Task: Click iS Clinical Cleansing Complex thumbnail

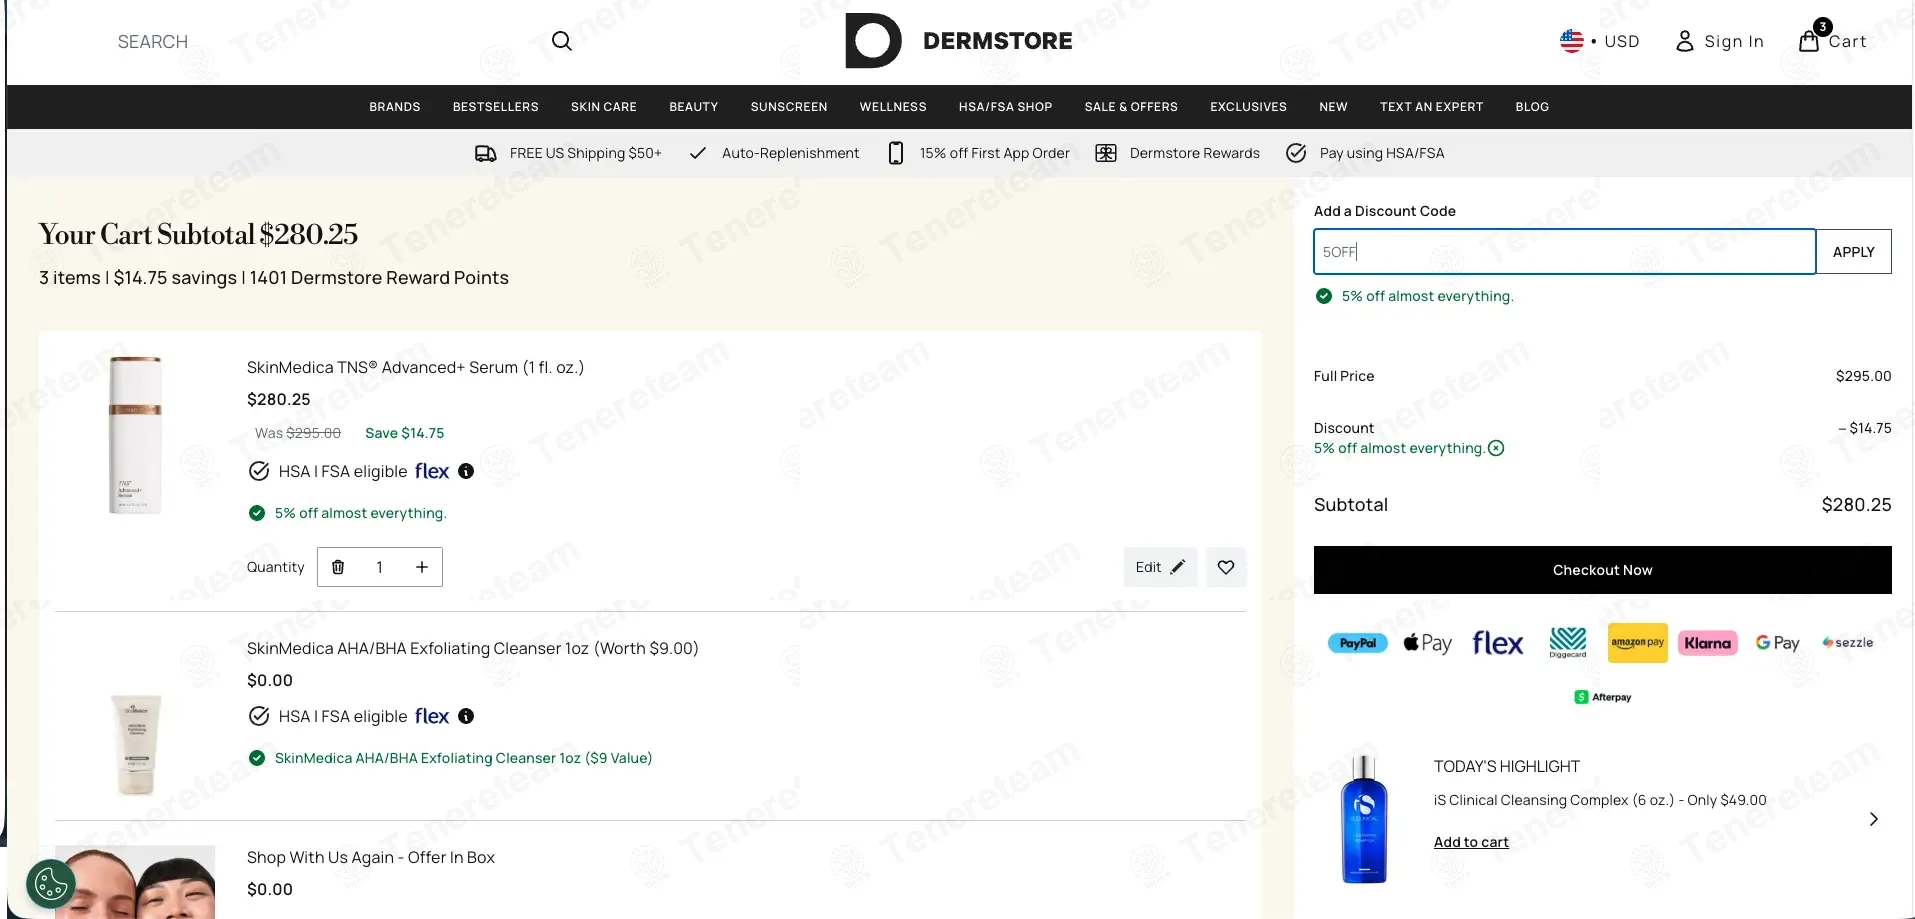Action: [x=1364, y=819]
